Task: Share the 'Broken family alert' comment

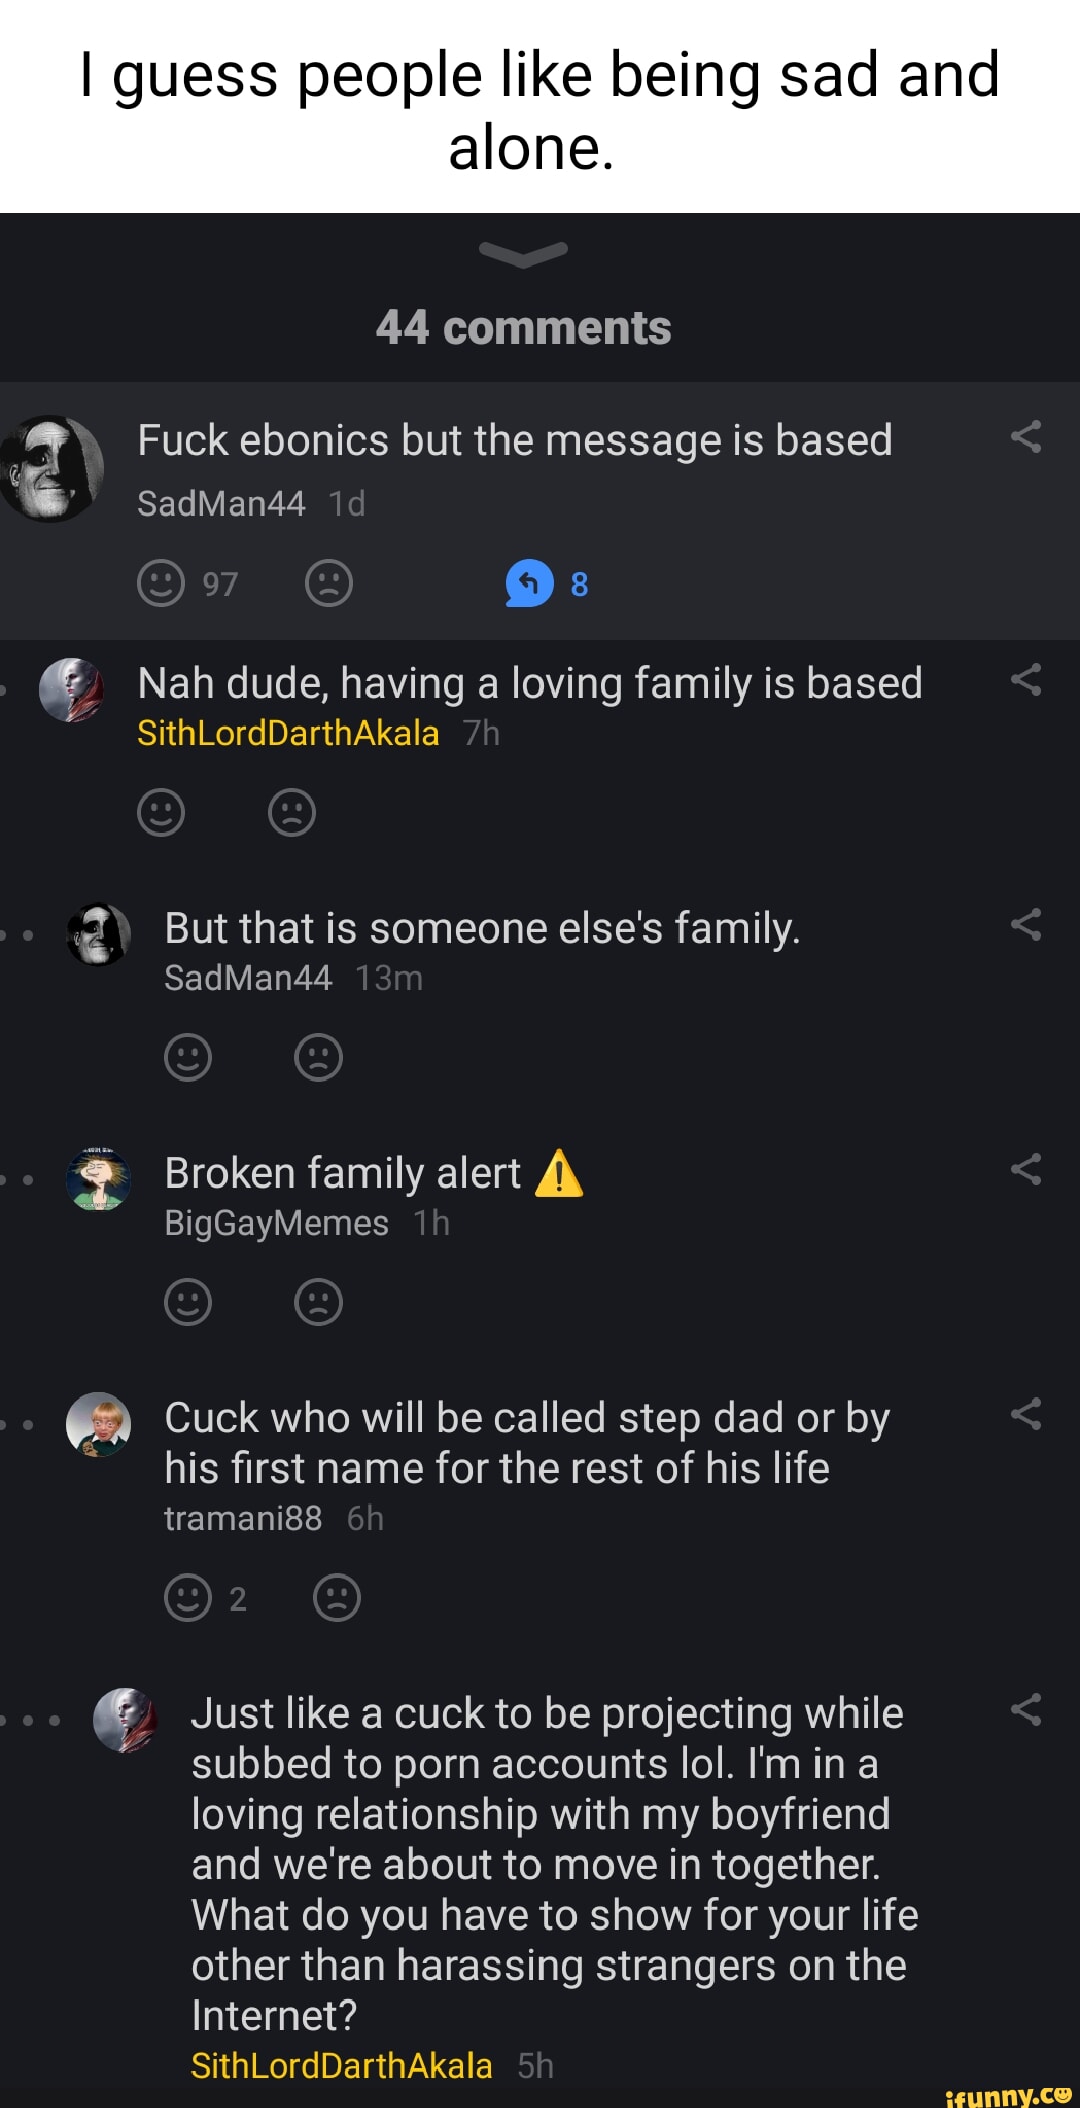Action: point(1026,1169)
